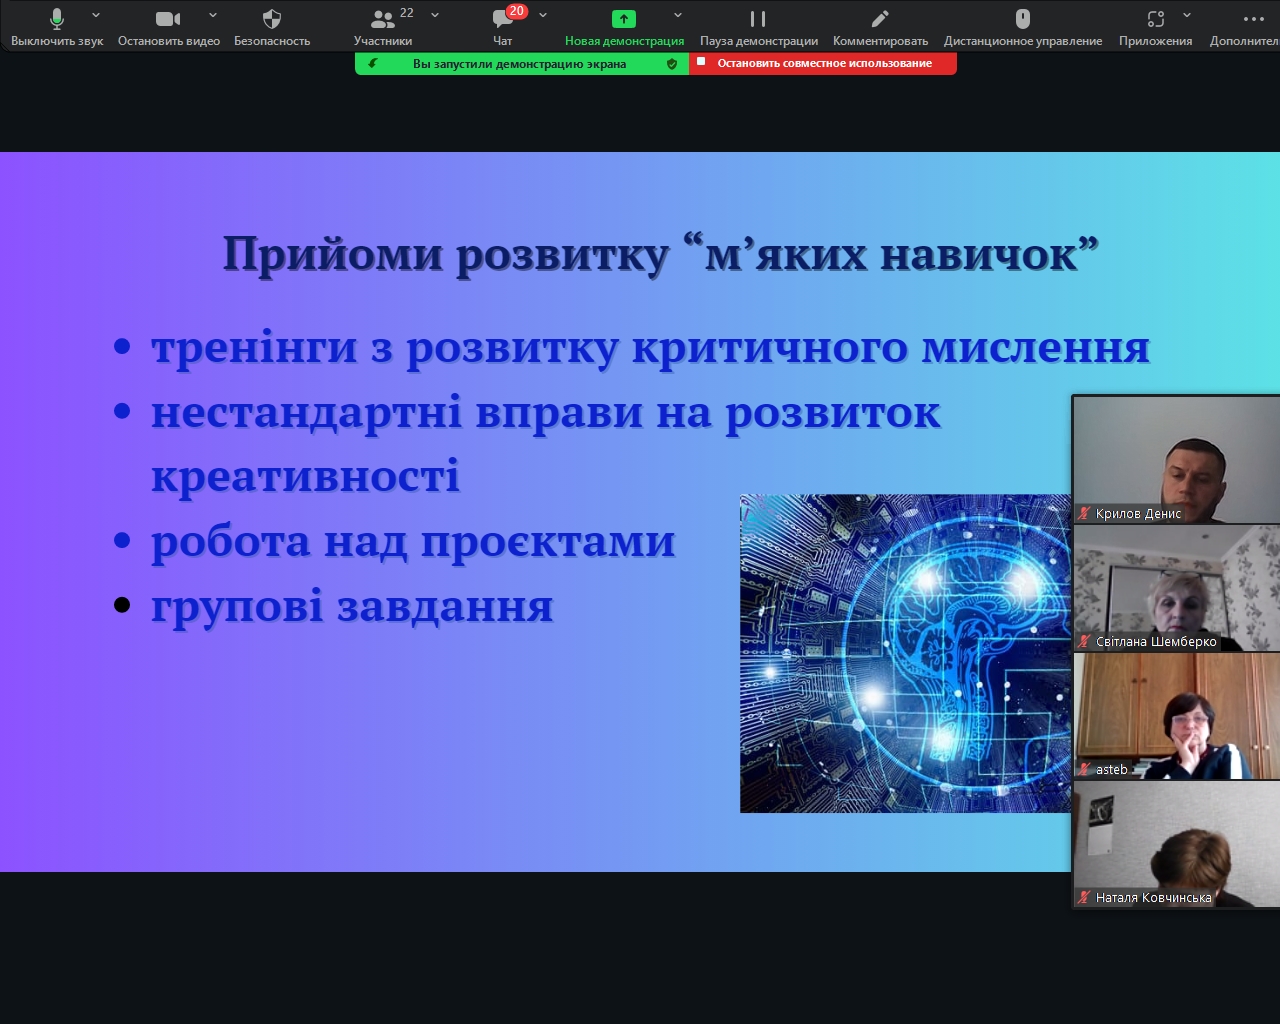Select Світлана Шемберко video thumbnail

[x=1177, y=588]
